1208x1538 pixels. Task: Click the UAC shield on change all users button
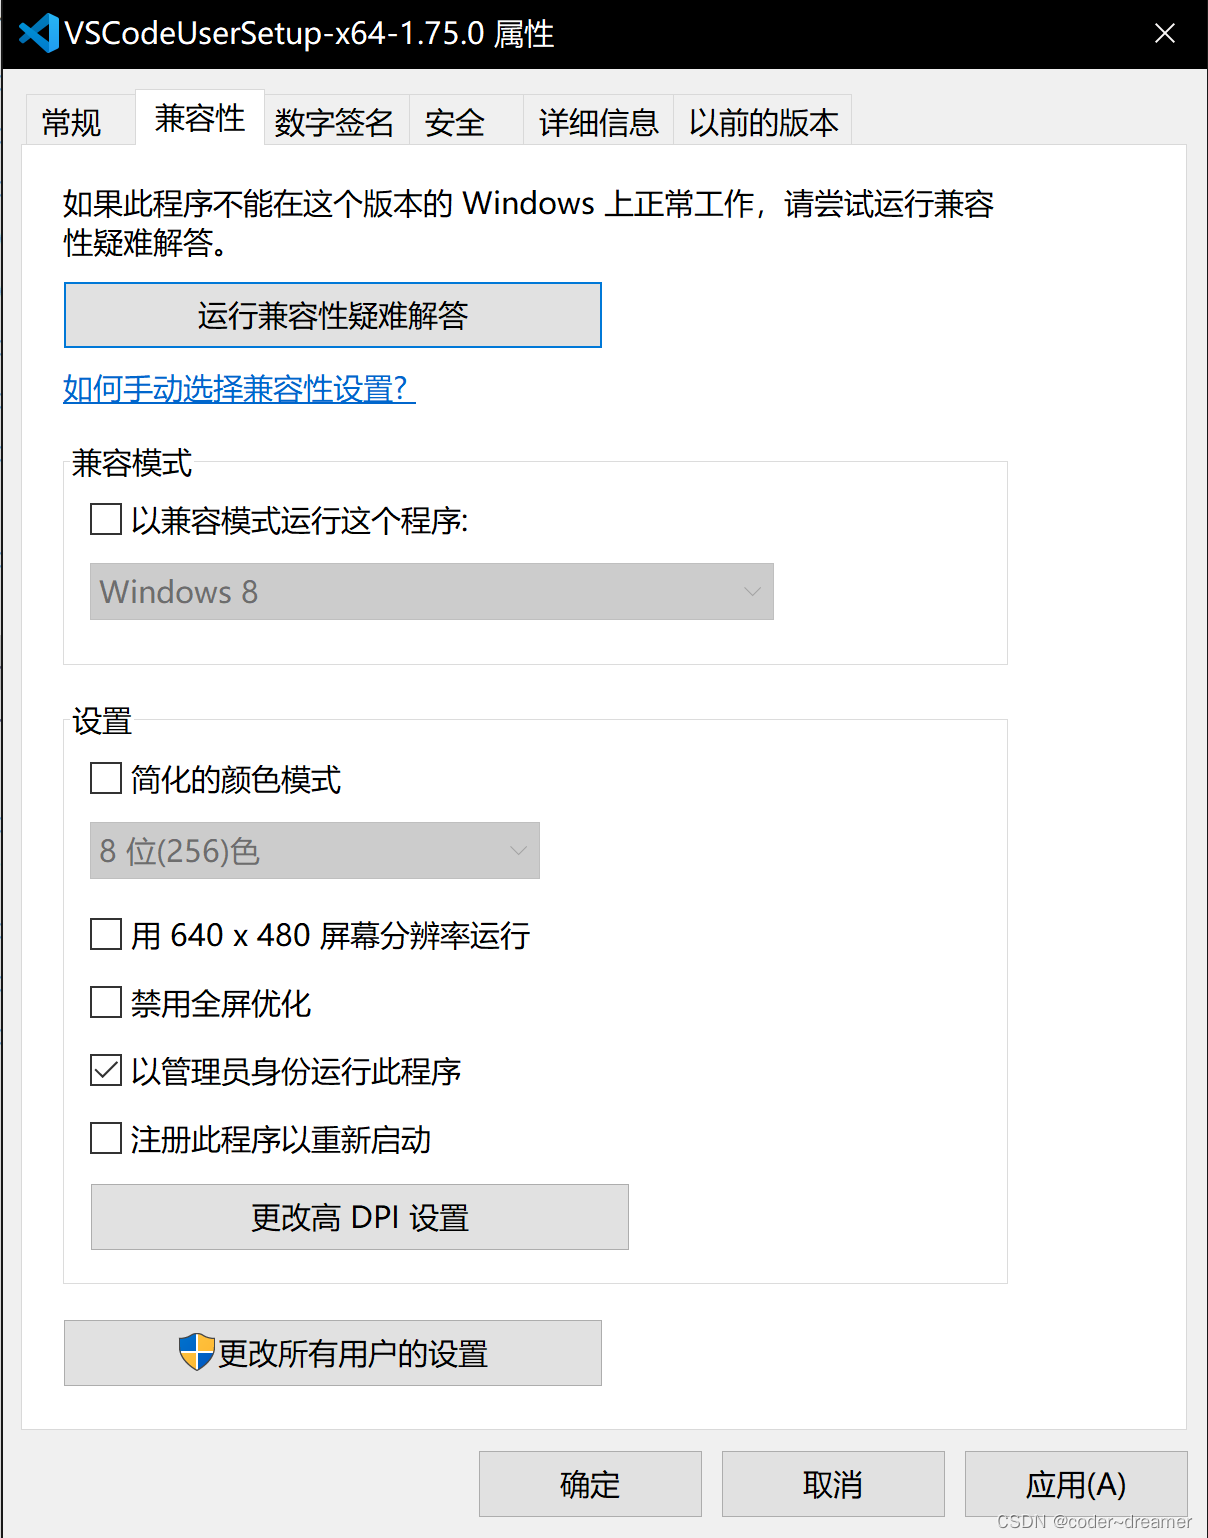[x=196, y=1352]
